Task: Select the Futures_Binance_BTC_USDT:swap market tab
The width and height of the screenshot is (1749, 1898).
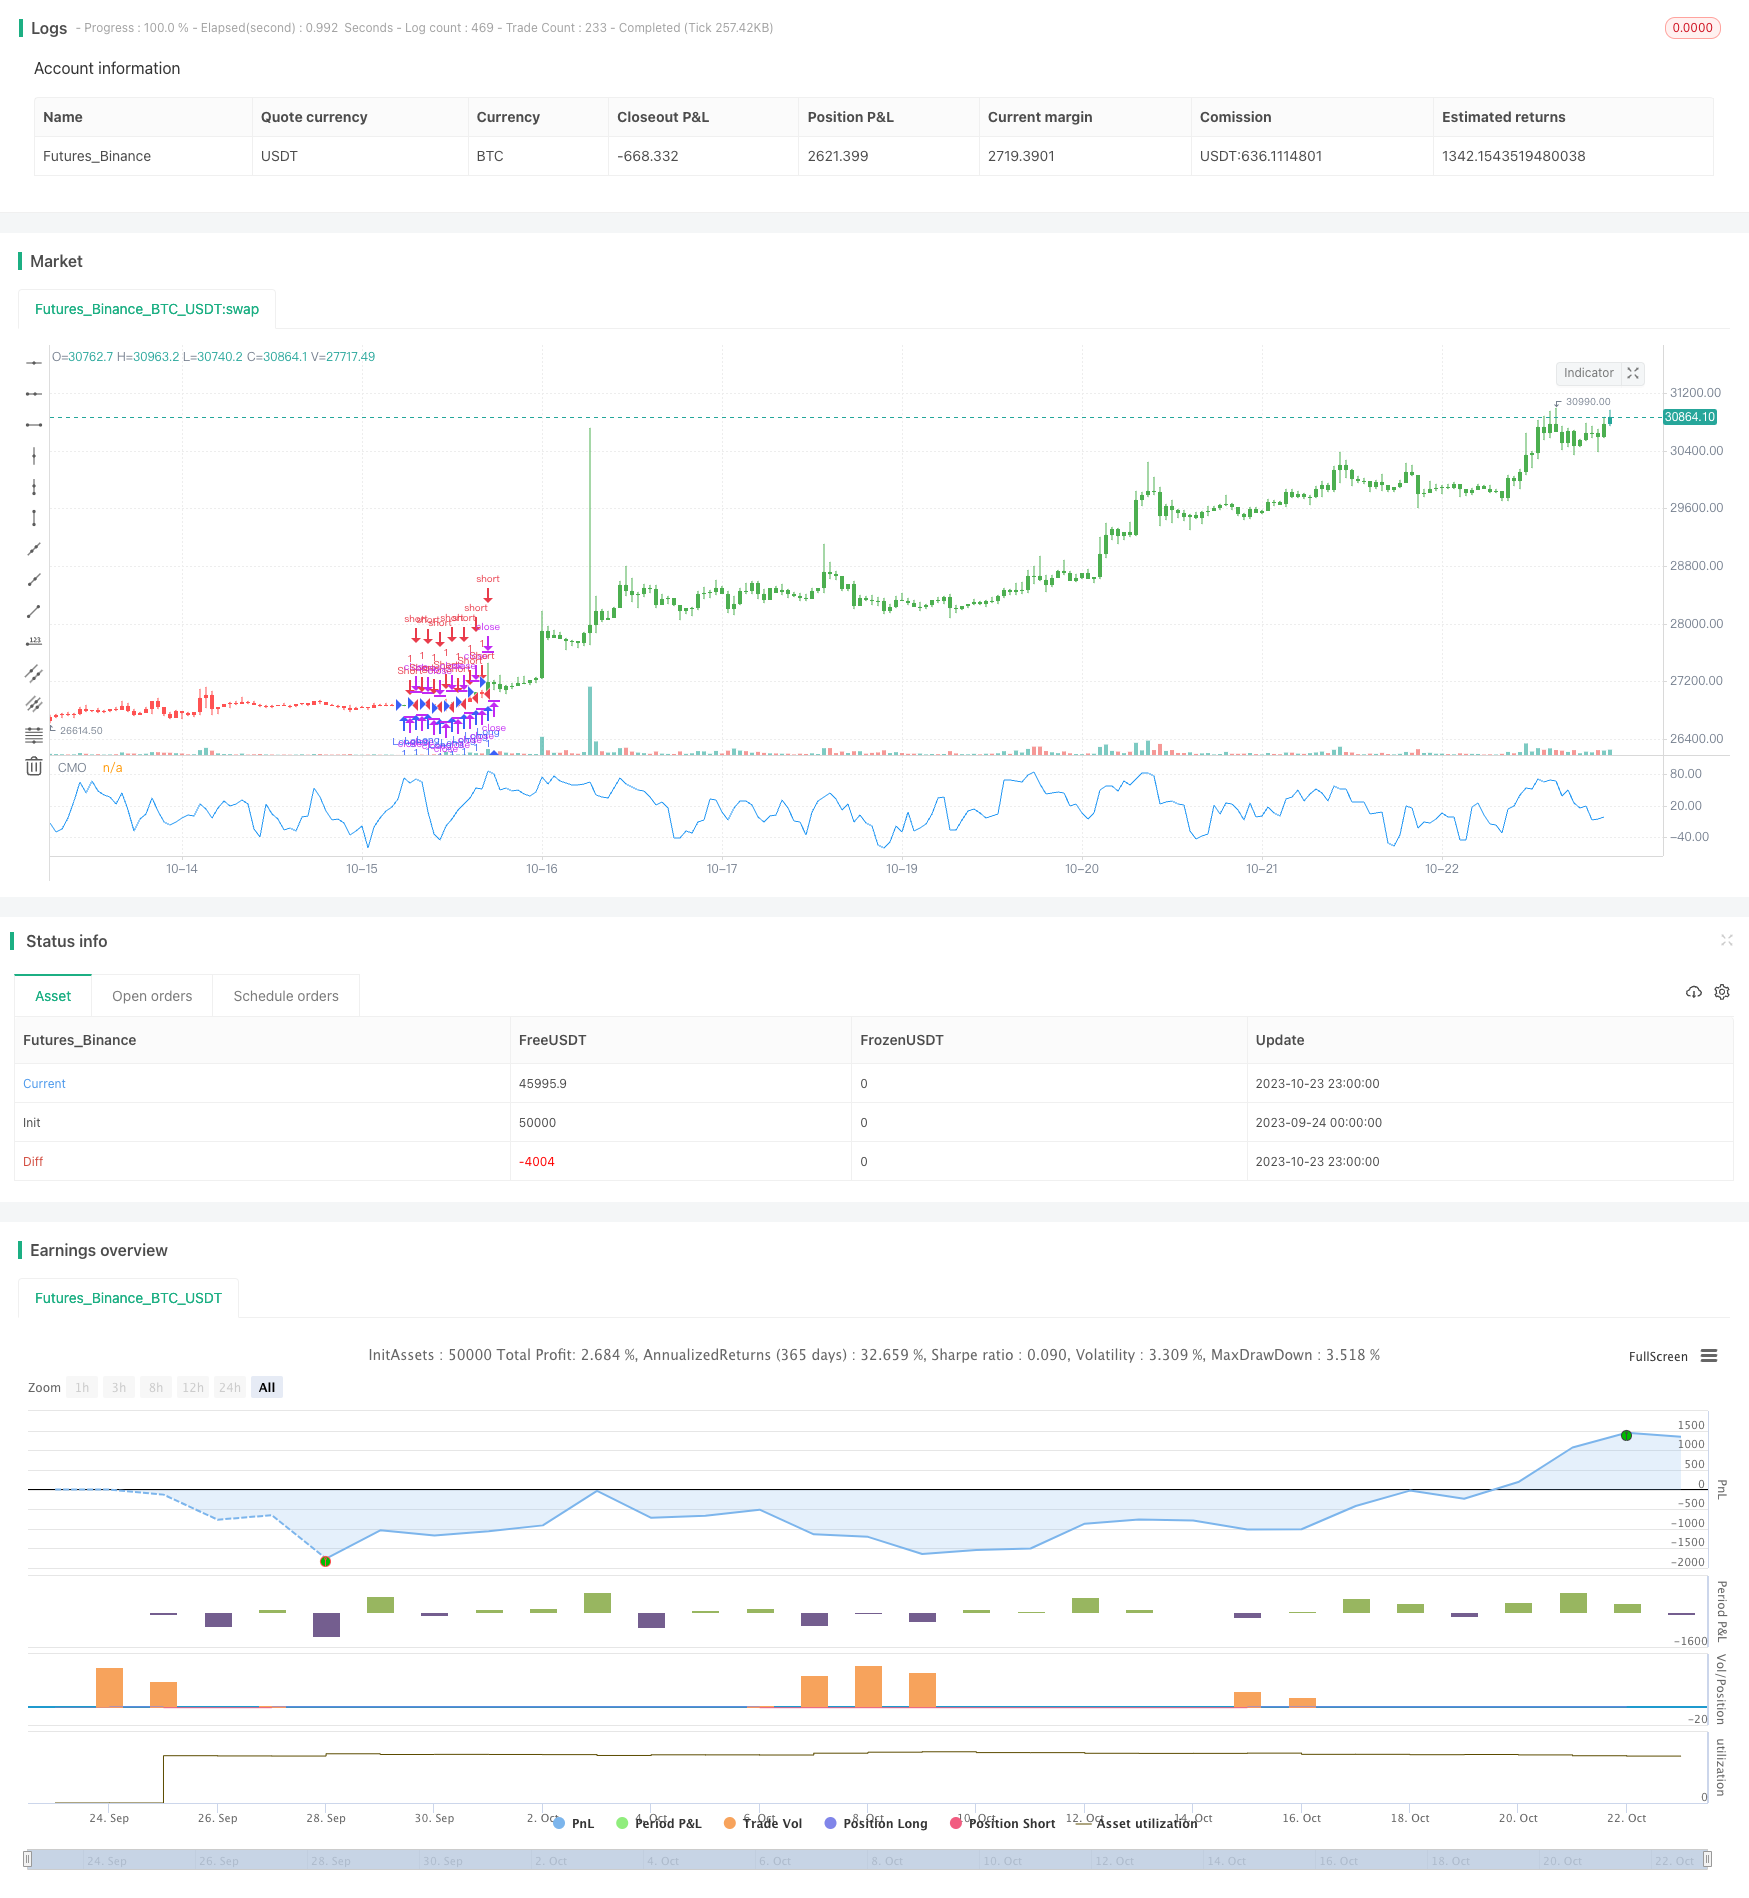Action: [147, 309]
